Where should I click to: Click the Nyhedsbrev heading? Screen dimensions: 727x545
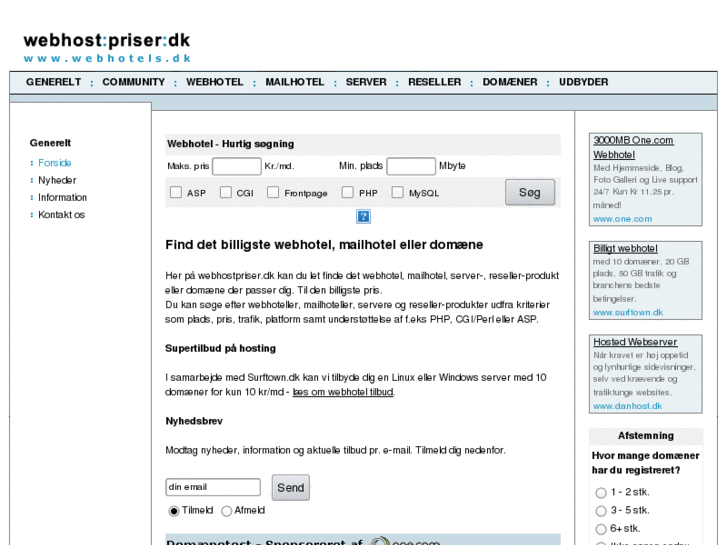click(x=194, y=421)
